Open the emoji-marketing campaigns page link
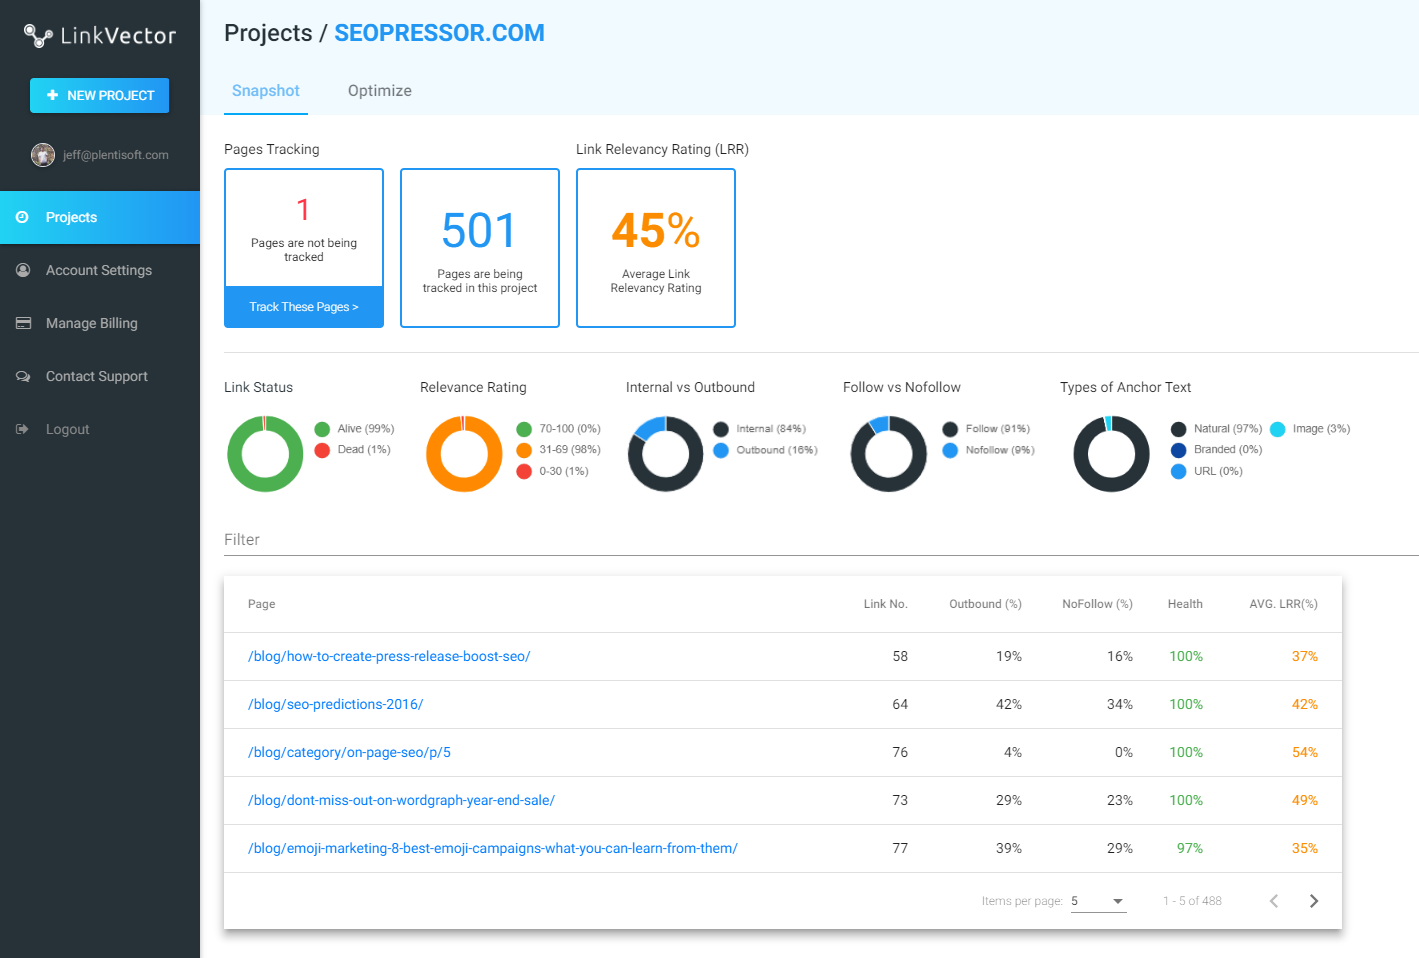Image resolution: width=1419 pixels, height=958 pixels. click(x=493, y=849)
